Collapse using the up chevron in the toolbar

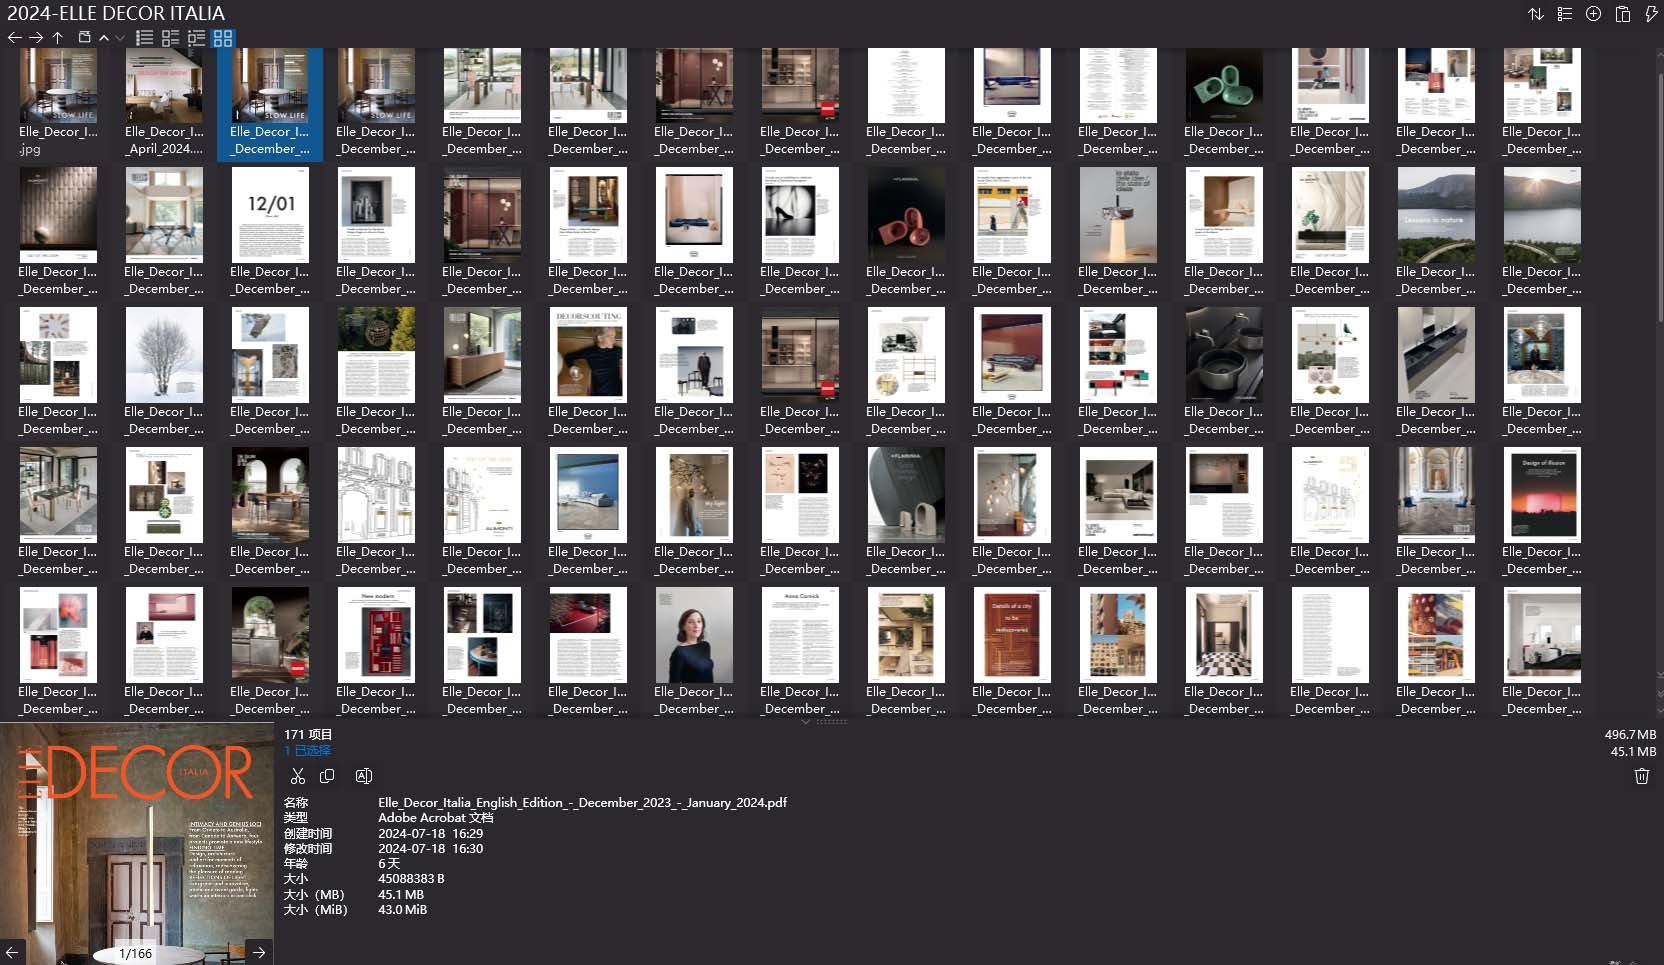click(103, 37)
